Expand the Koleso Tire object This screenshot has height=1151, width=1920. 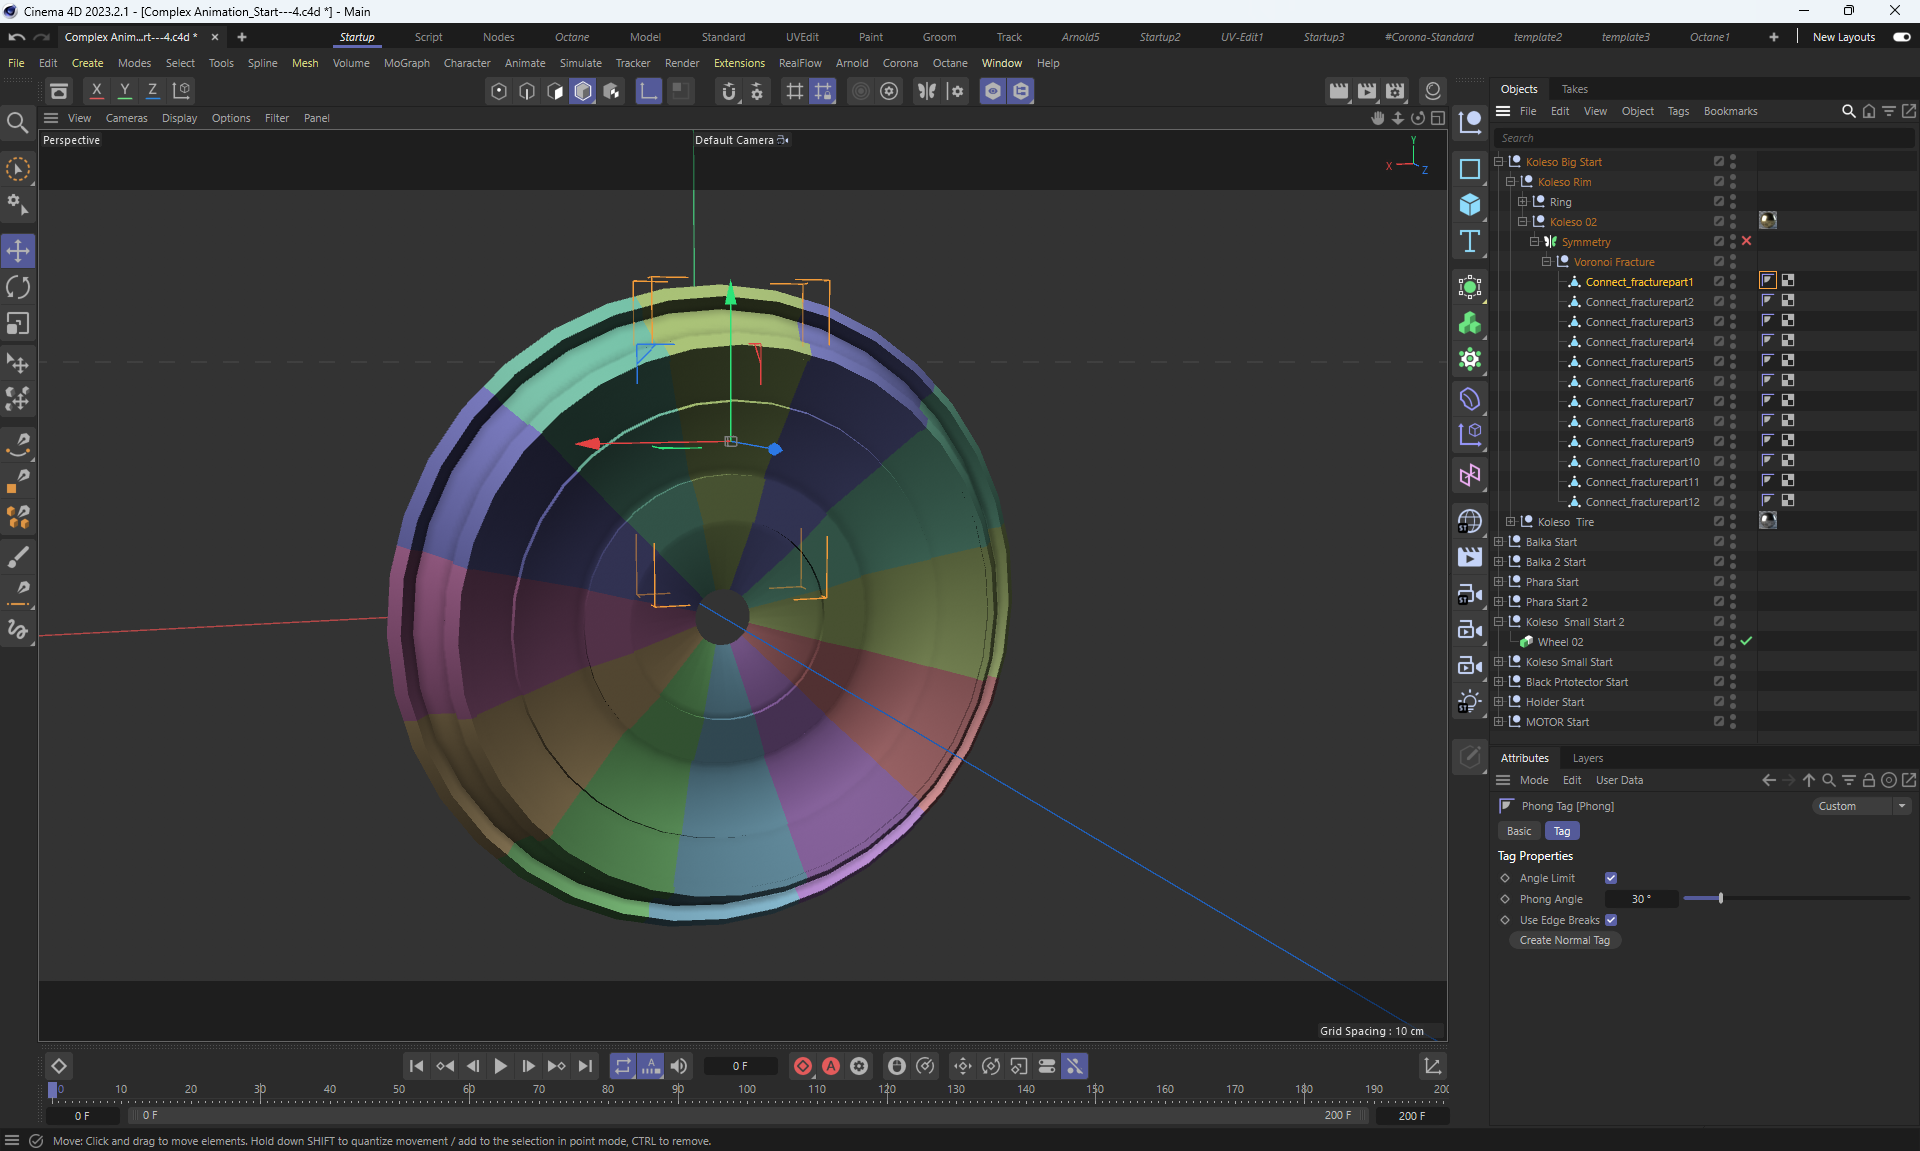(1510, 522)
